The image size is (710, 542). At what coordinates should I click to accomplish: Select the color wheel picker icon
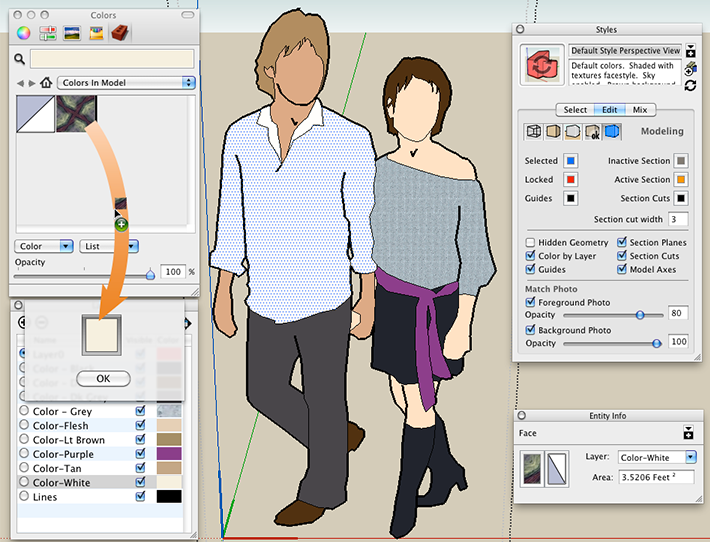(x=21, y=34)
